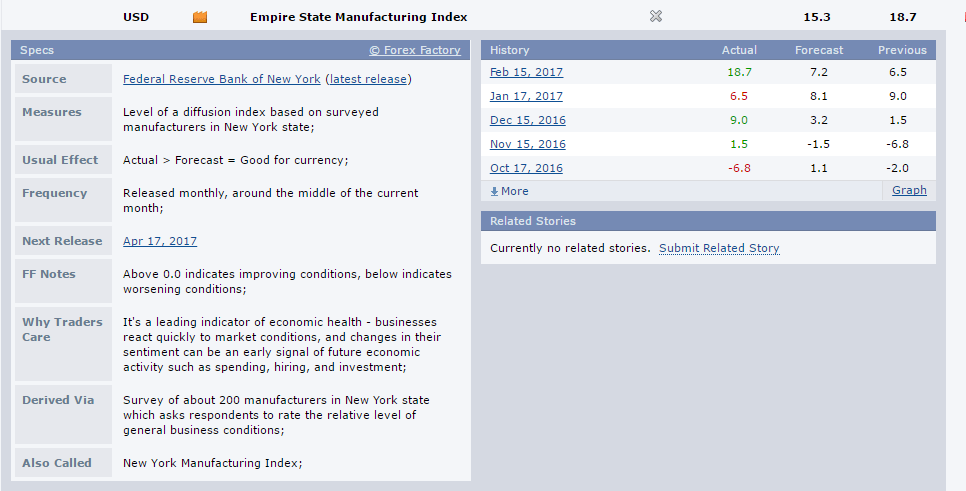
Task: Click the green 18.7 actual value
Action: click(x=739, y=72)
